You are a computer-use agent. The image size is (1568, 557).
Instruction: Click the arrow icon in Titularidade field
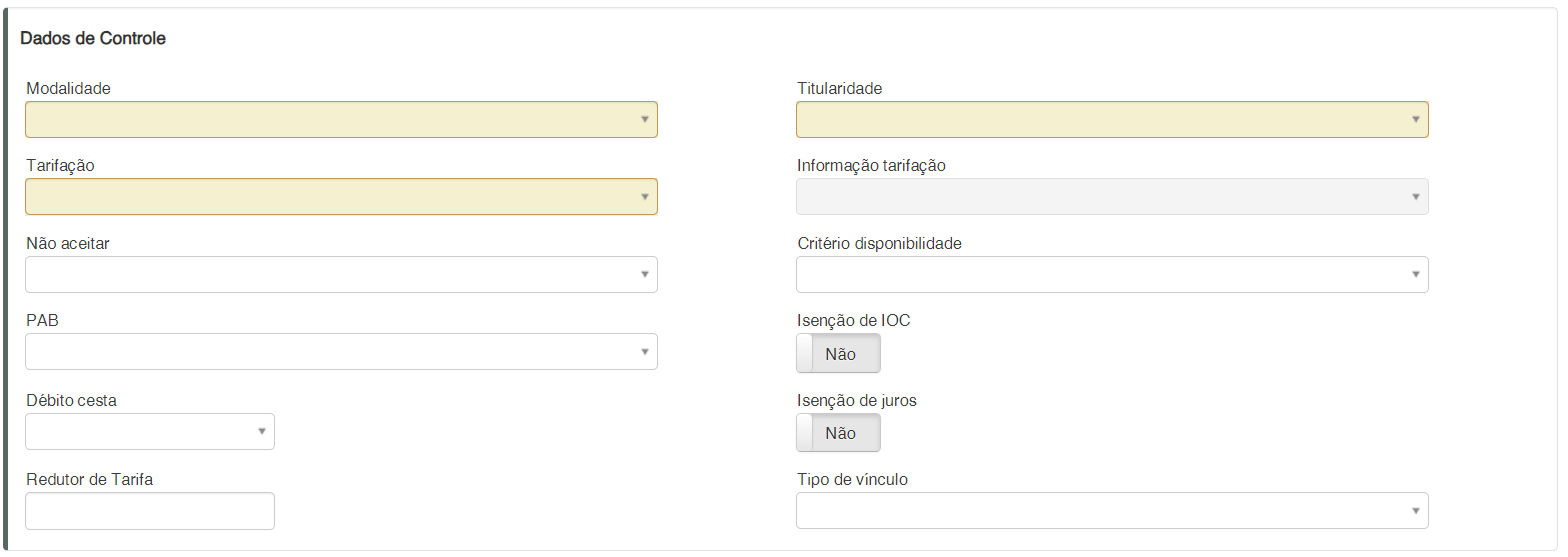point(1416,120)
